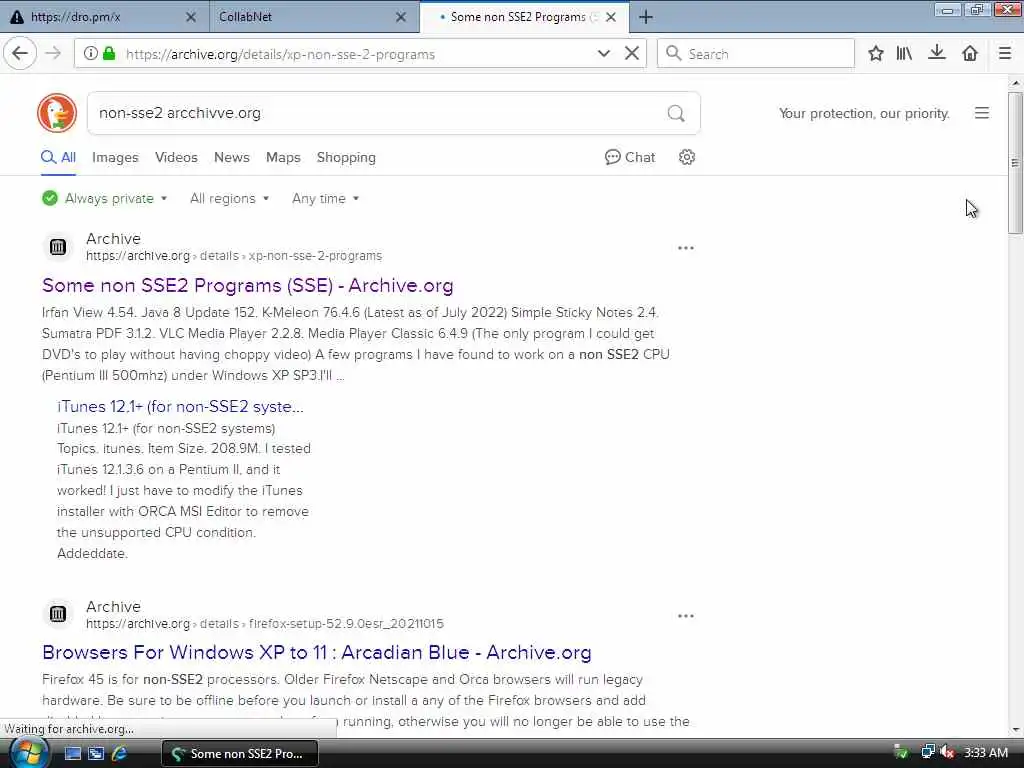Open search settings gear icon
1024x768 pixels.
coord(686,157)
